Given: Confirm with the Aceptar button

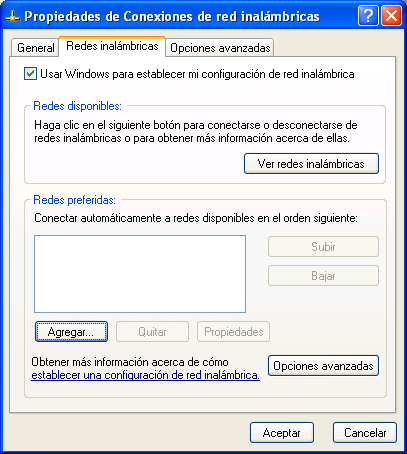Looking at the screenshot, I should (x=282, y=433).
